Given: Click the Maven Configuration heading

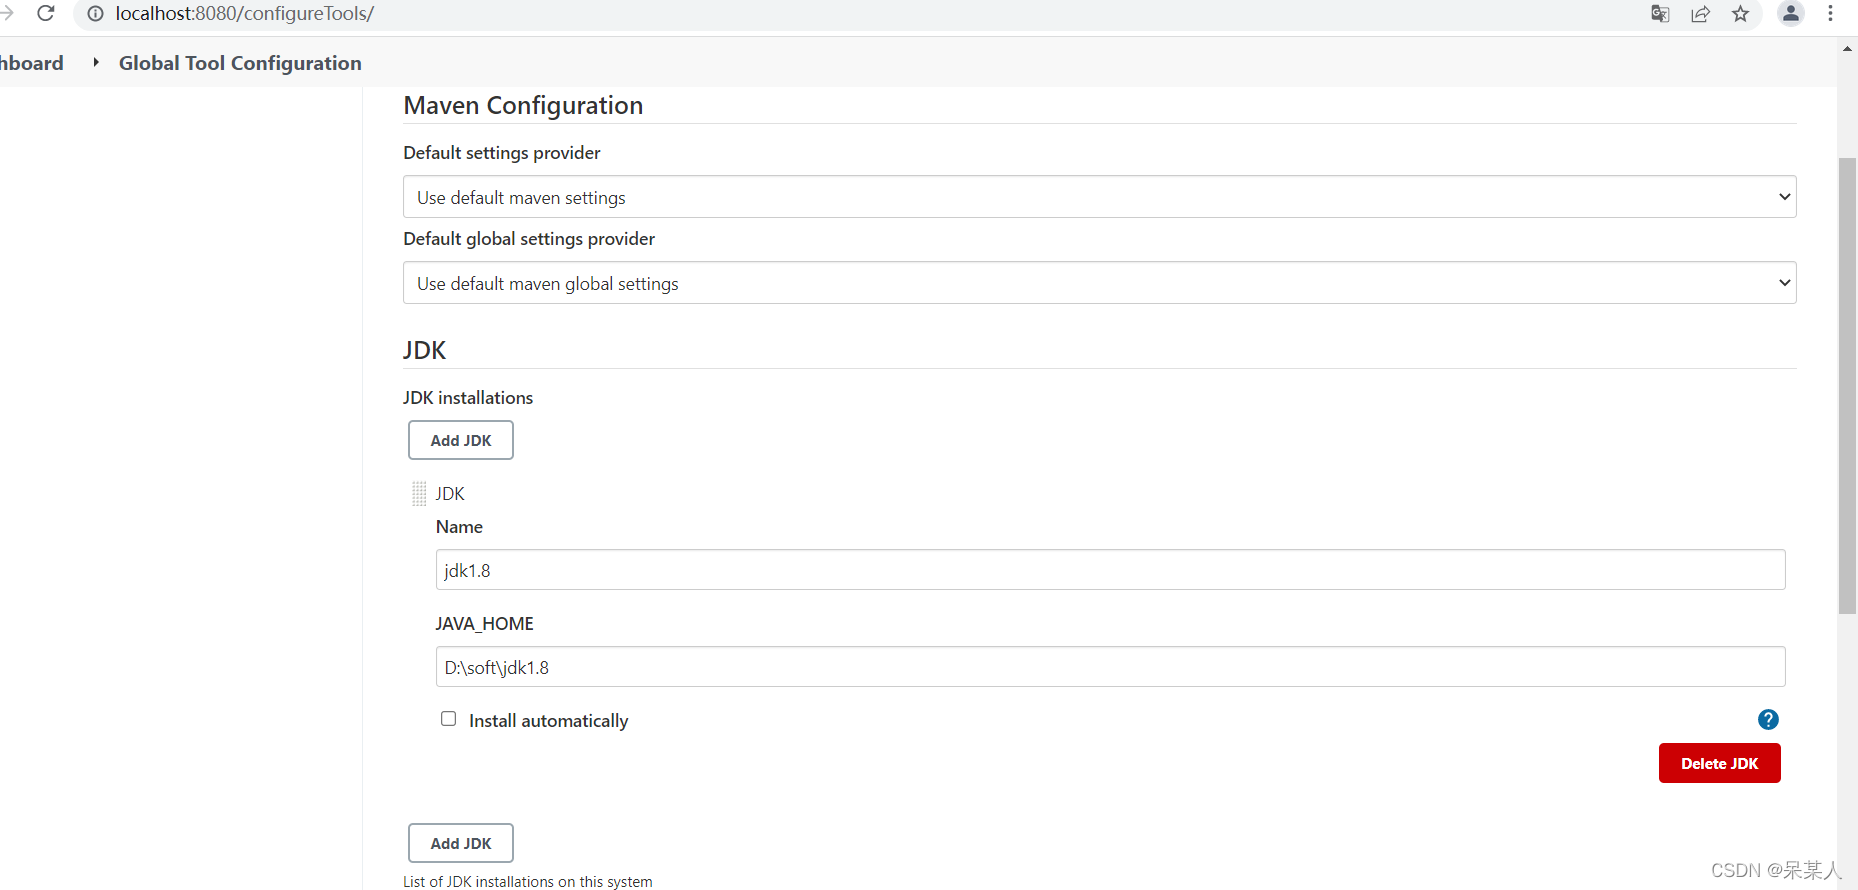Looking at the screenshot, I should point(523,105).
